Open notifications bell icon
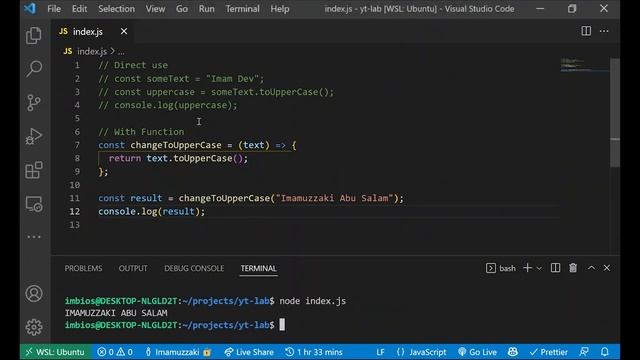The height and width of the screenshot is (360, 640). coord(604,352)
